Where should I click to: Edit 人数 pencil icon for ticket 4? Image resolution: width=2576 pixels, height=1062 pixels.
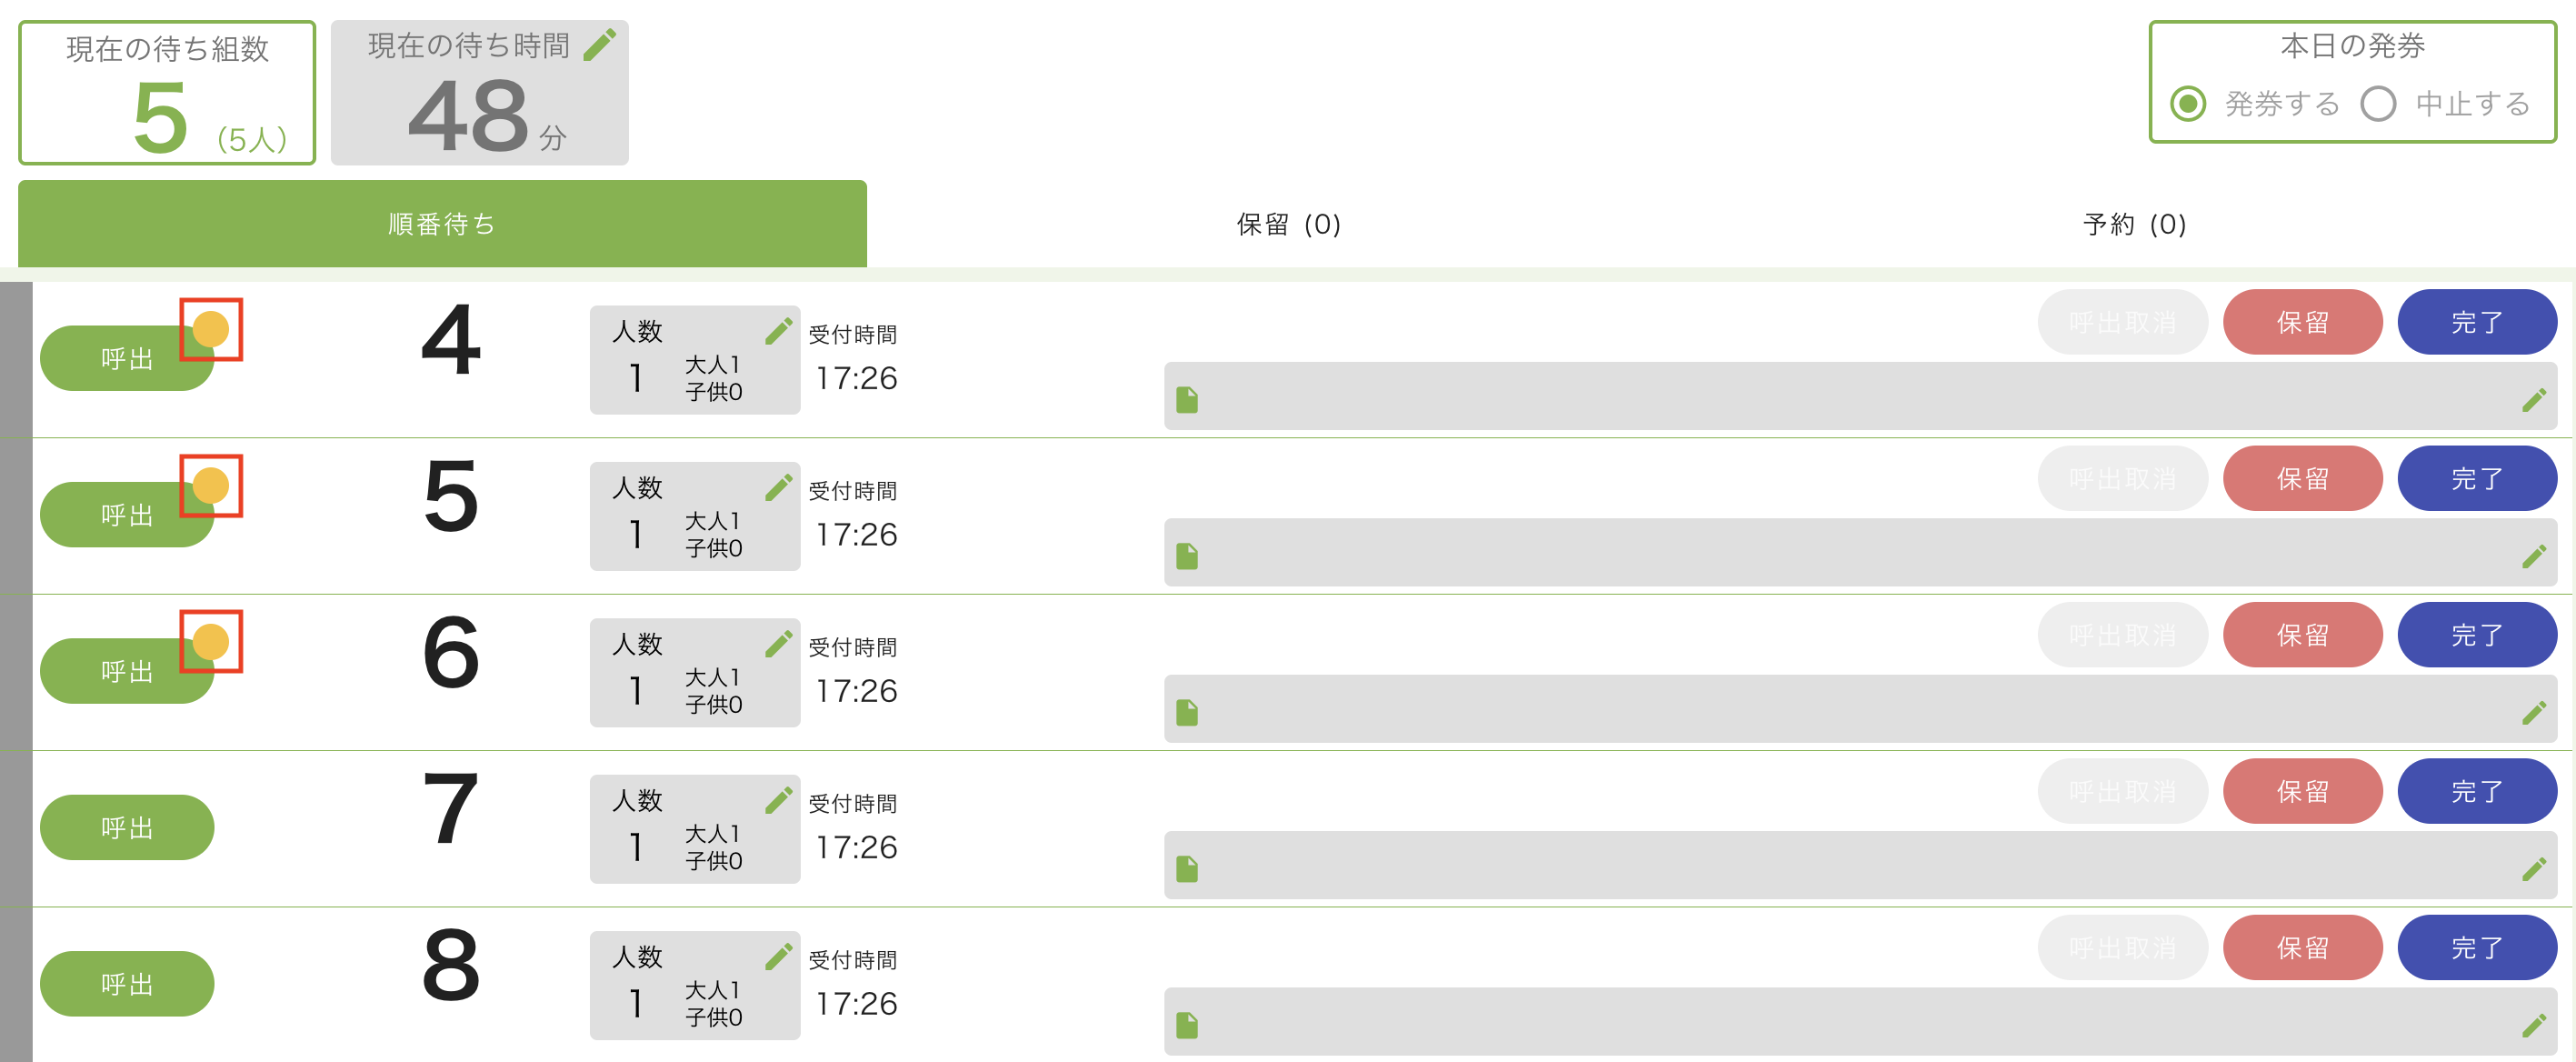[778, 331]
